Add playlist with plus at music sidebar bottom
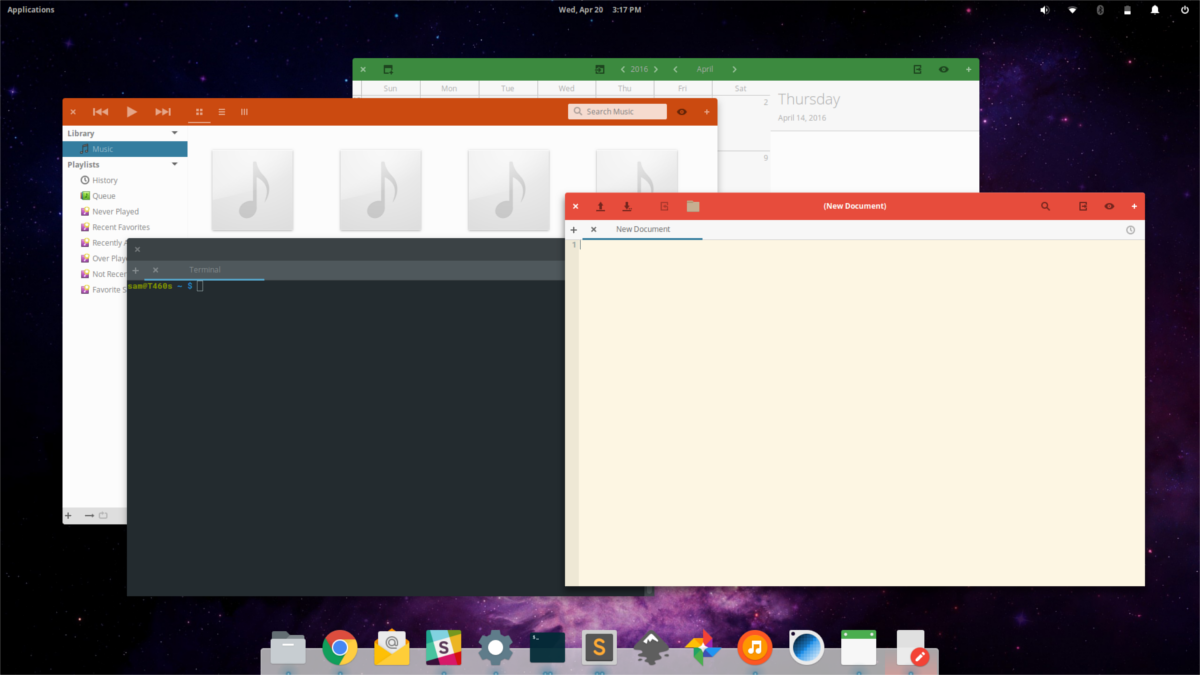The image size is (1200, 675). (x=68, y=515)
